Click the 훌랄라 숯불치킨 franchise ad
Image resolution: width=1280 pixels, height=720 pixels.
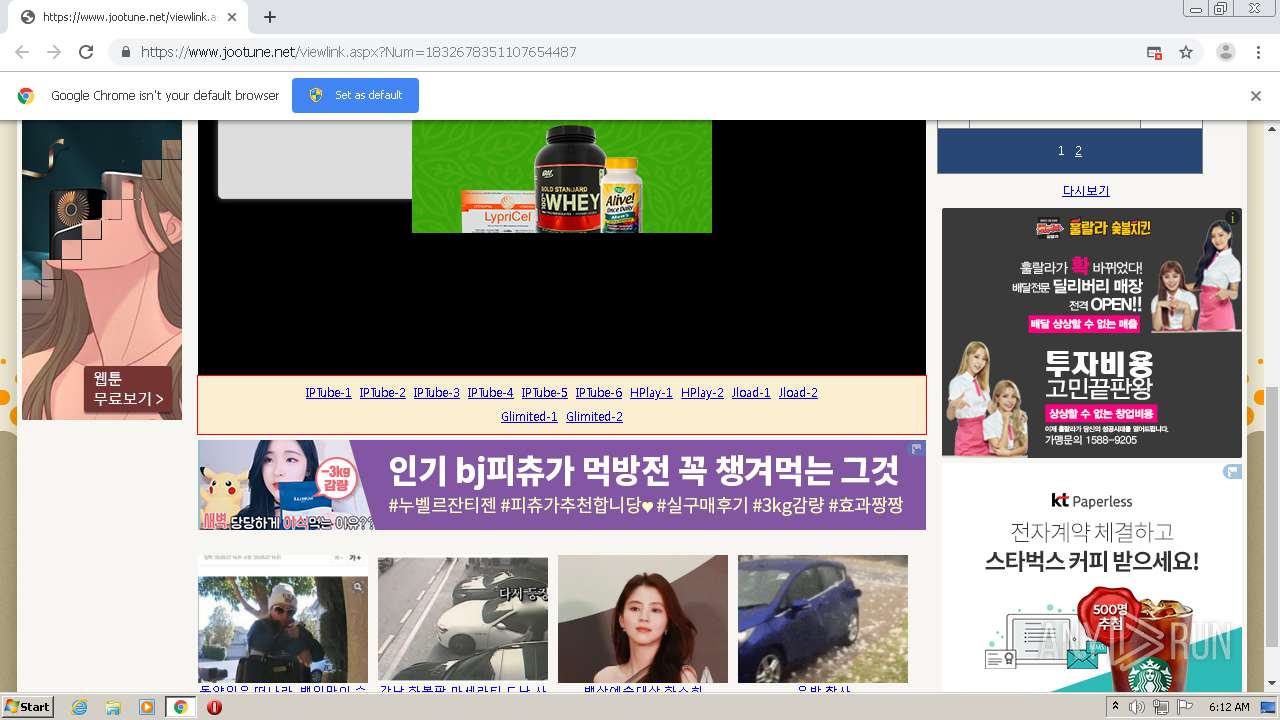pos(1092,333)
